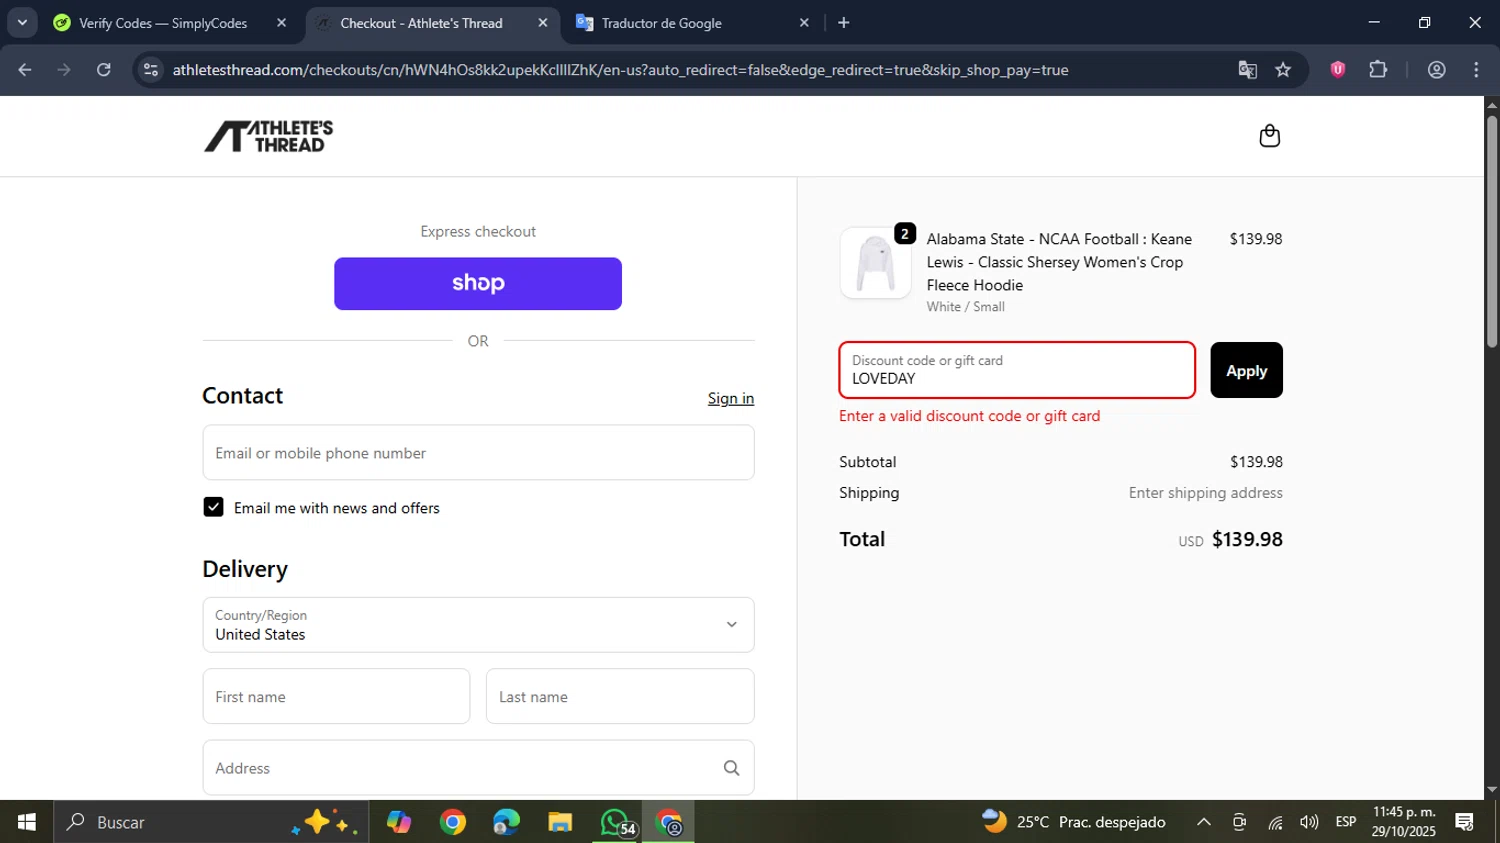Open Microsoft Edge taskbar icon
The image size is (1500, 843).
[x=506, y=822]
